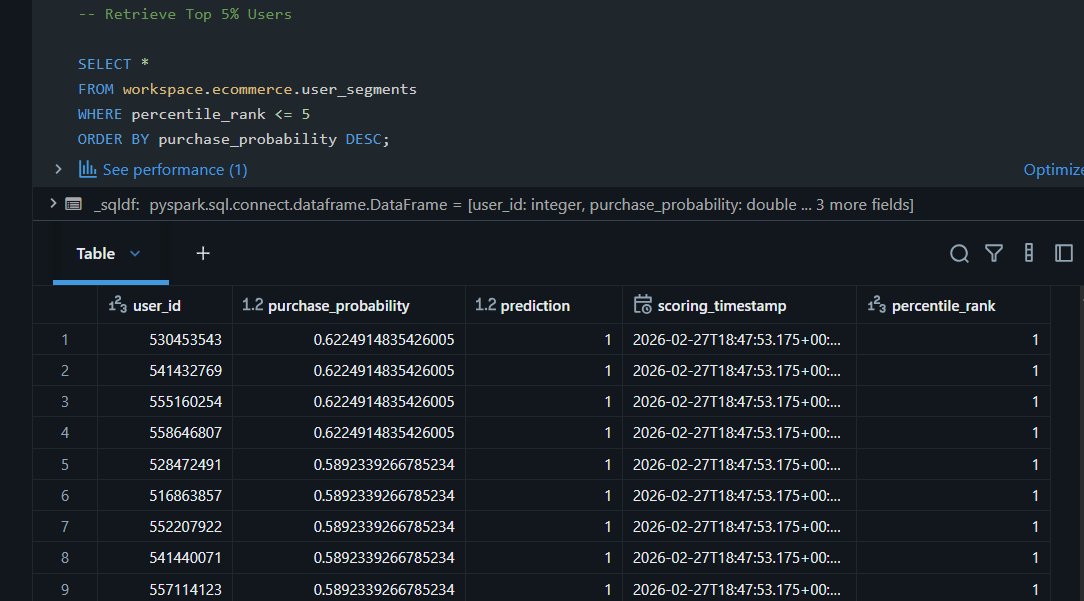Click the Retrieve Top 5% Users comment
The image size is (1084, 601).
pyautogui.click(x=185, y=14)
